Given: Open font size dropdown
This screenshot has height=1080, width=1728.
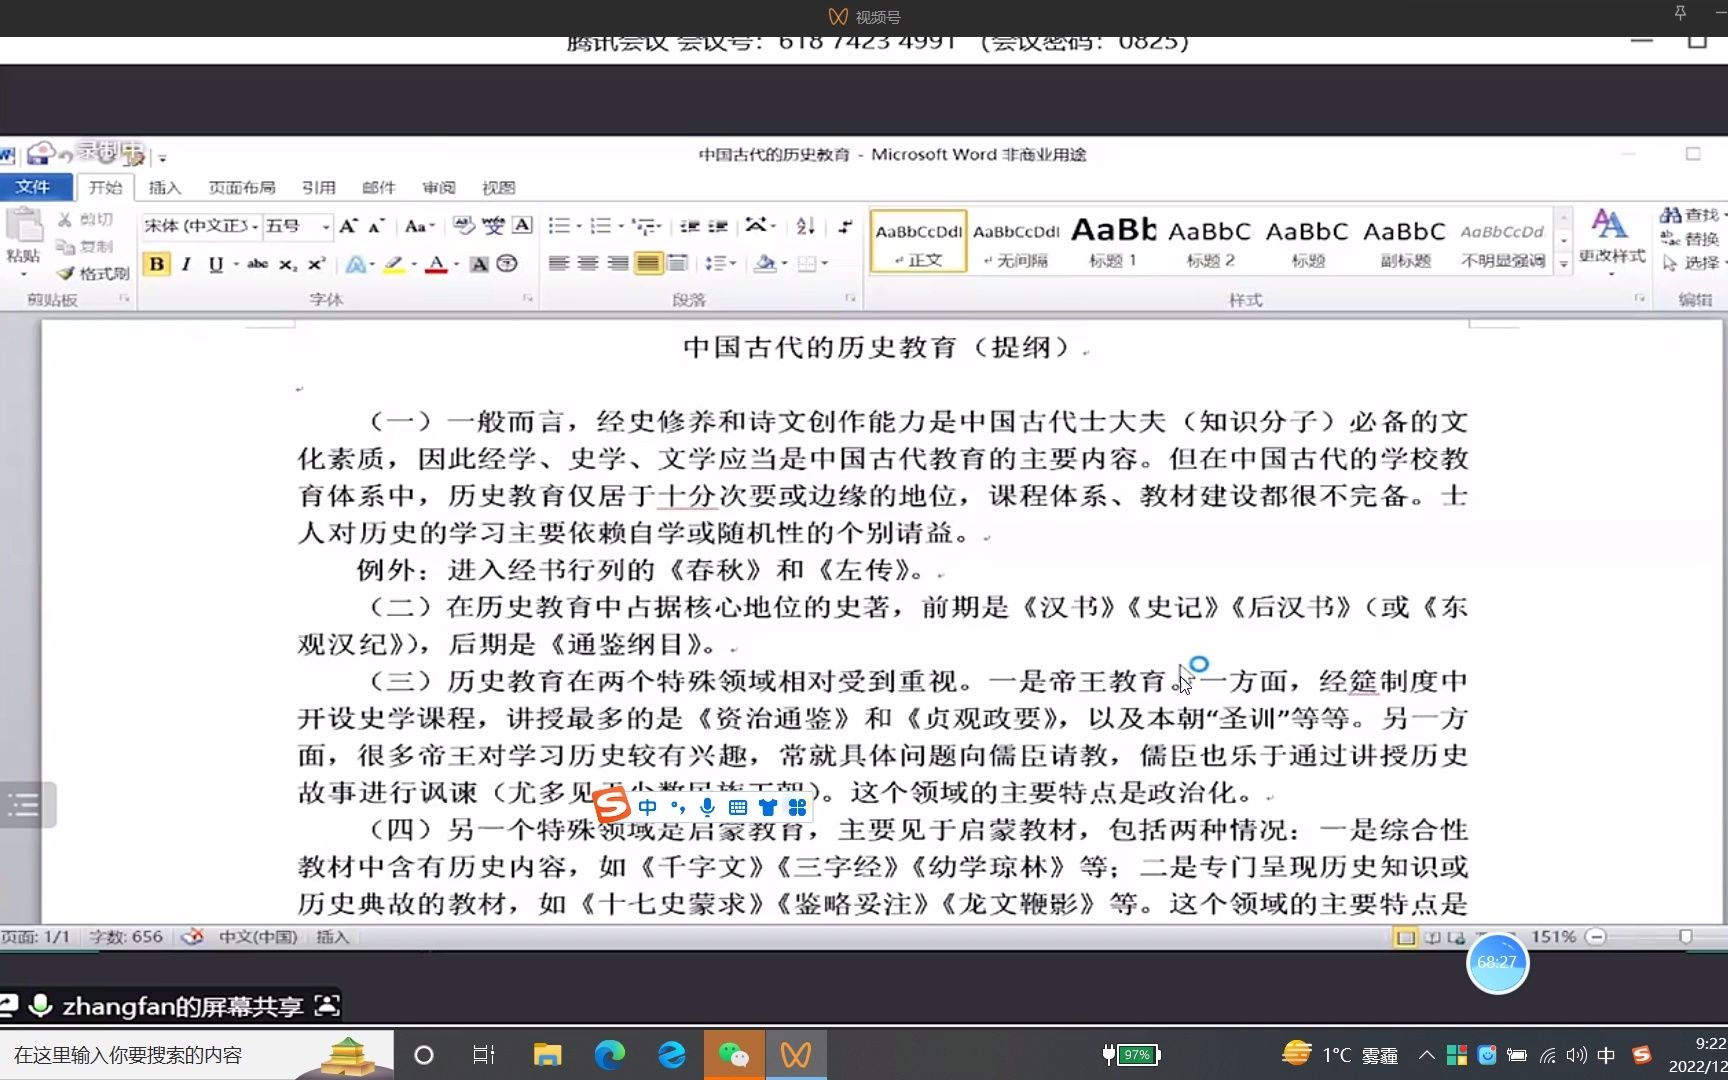Looking at the screenshot, I should point(325,227).
